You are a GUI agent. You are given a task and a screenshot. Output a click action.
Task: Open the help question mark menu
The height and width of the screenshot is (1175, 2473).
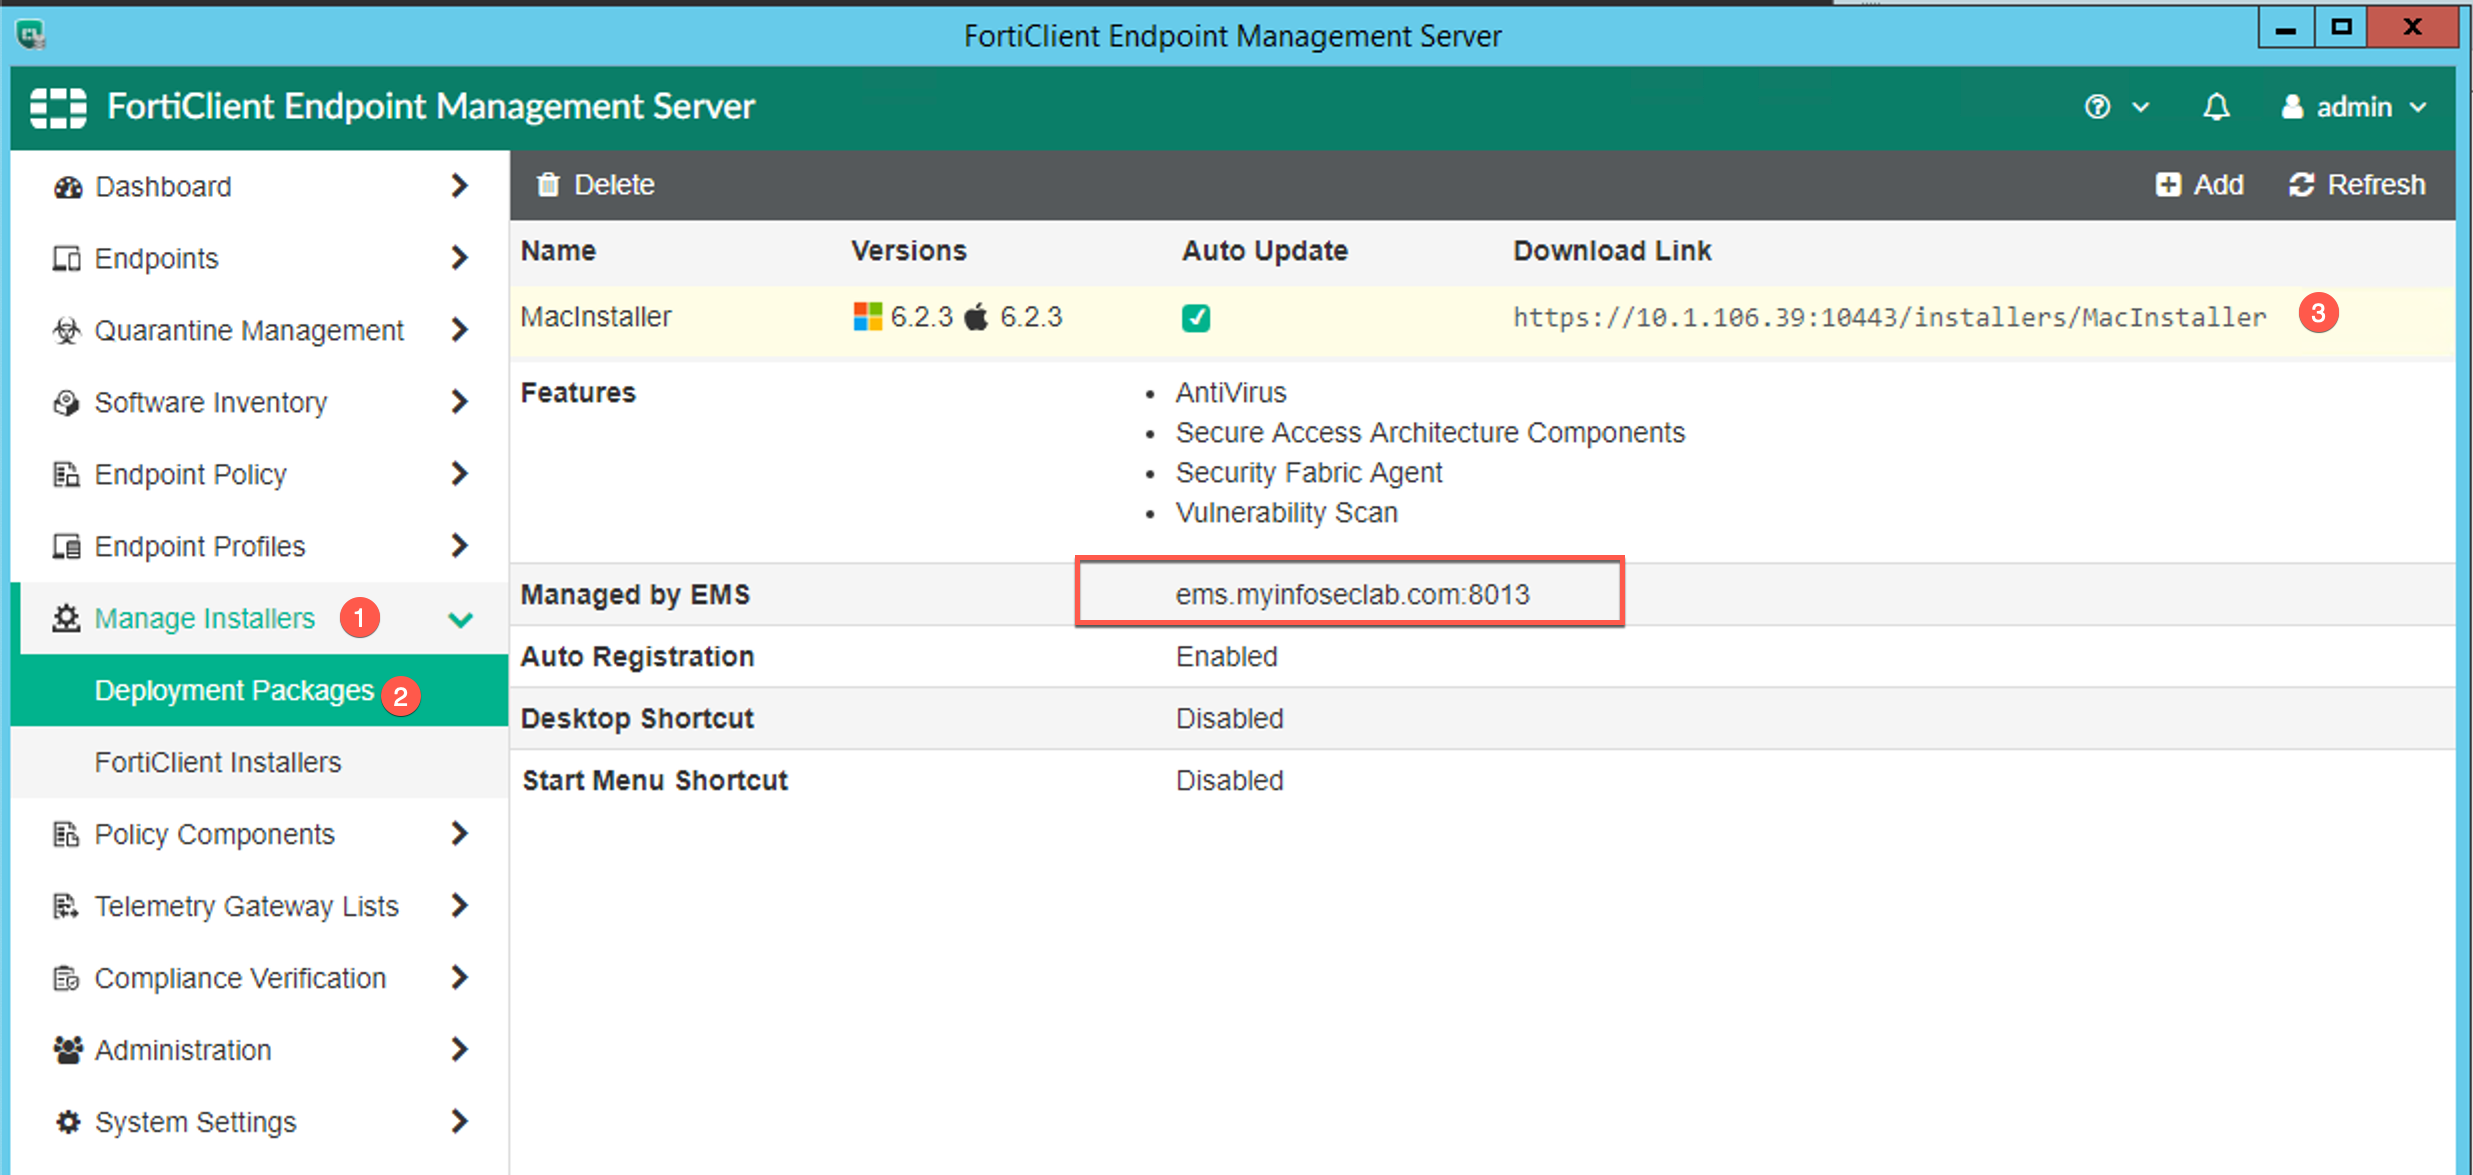(x=2098, y=107)
